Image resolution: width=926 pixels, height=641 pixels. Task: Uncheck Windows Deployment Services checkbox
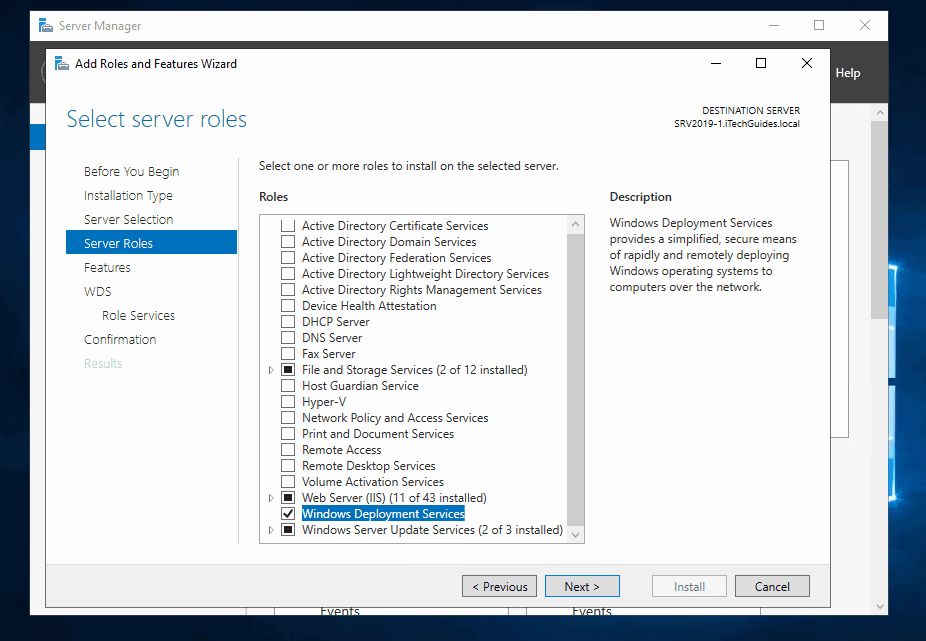point(288,514)
